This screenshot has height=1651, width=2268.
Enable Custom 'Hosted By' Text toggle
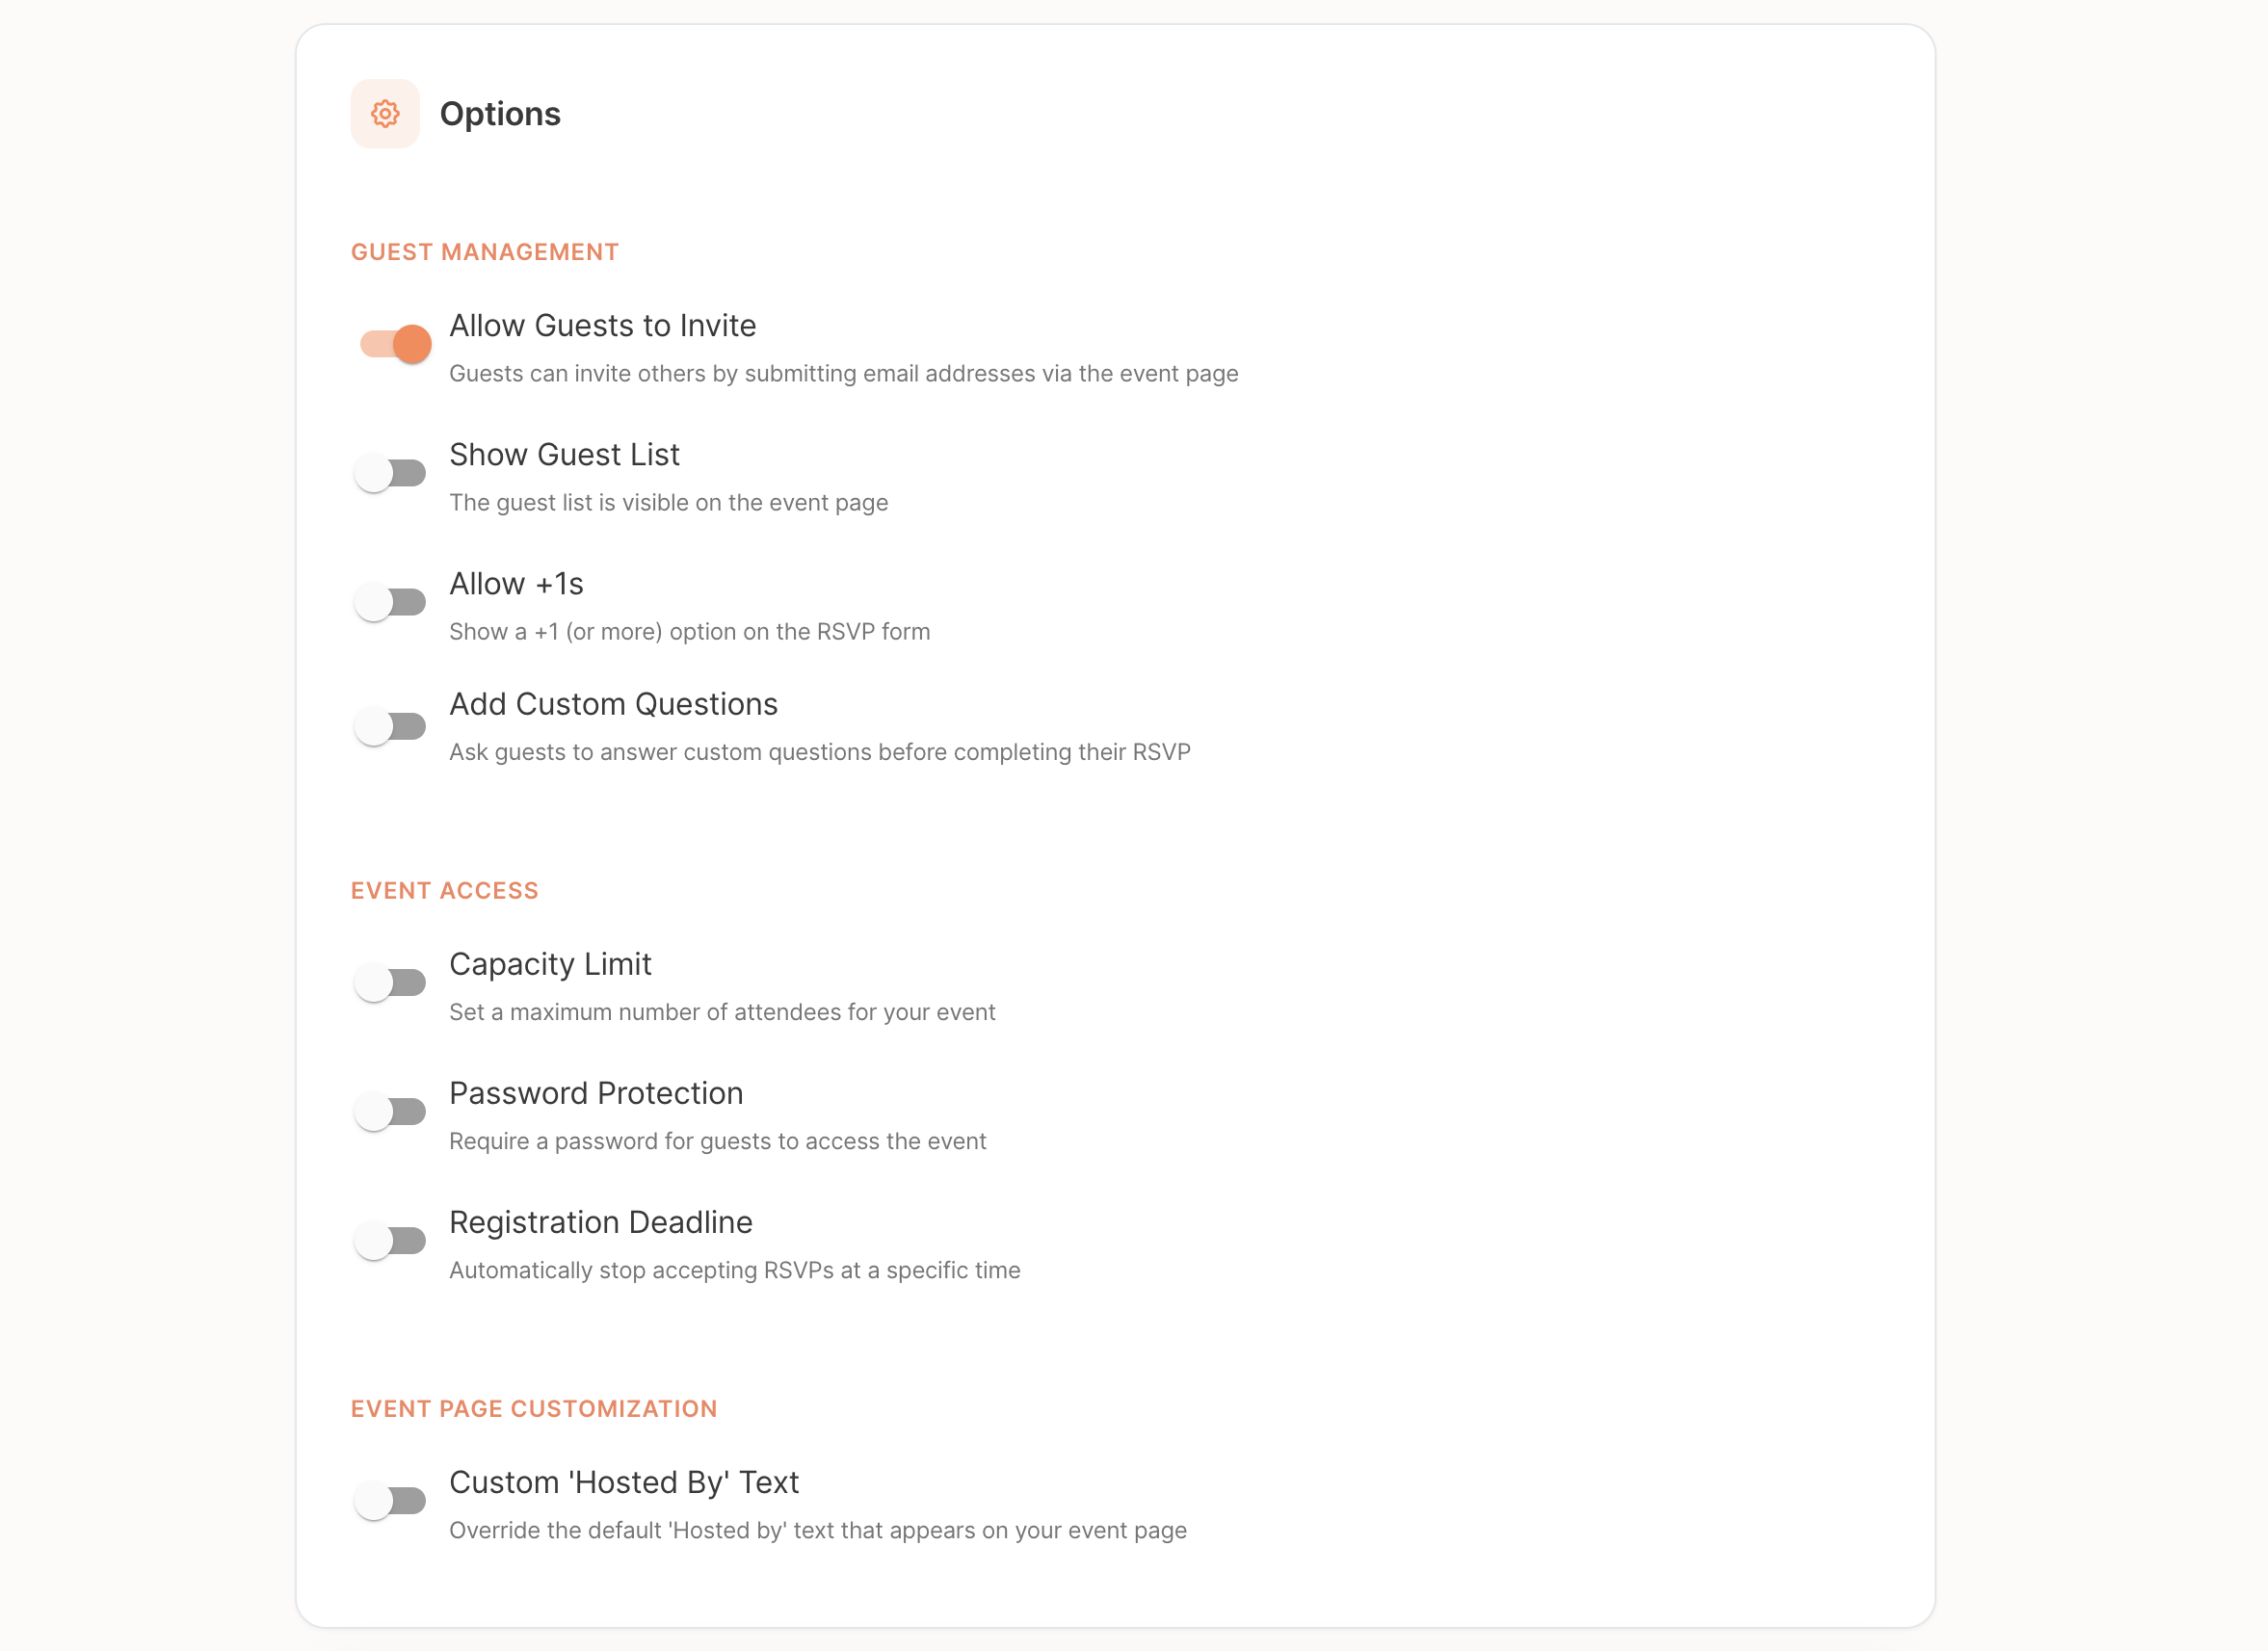(391, 1501)
